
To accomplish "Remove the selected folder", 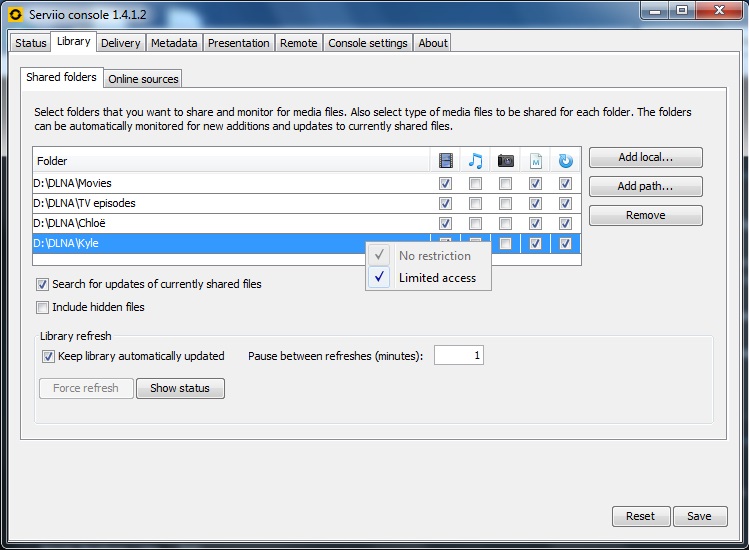I will (x=645, y=216).
